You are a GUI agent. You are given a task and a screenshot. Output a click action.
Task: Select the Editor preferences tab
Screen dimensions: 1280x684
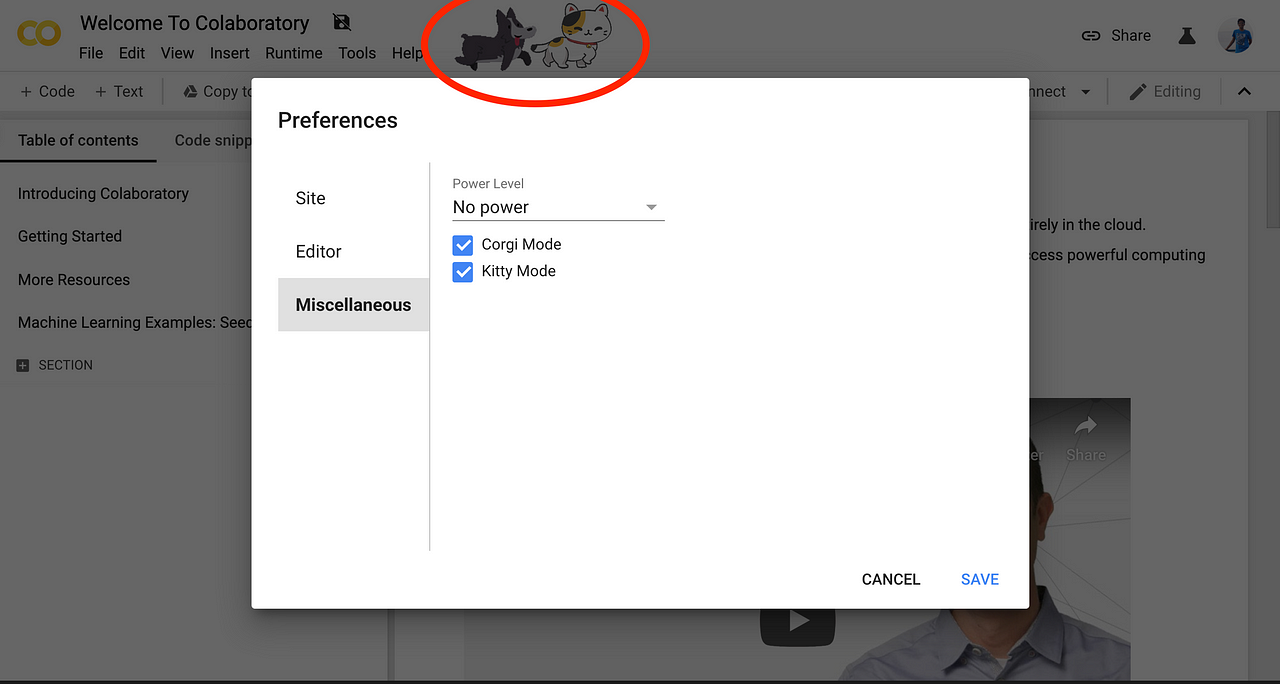pos(353,251)
